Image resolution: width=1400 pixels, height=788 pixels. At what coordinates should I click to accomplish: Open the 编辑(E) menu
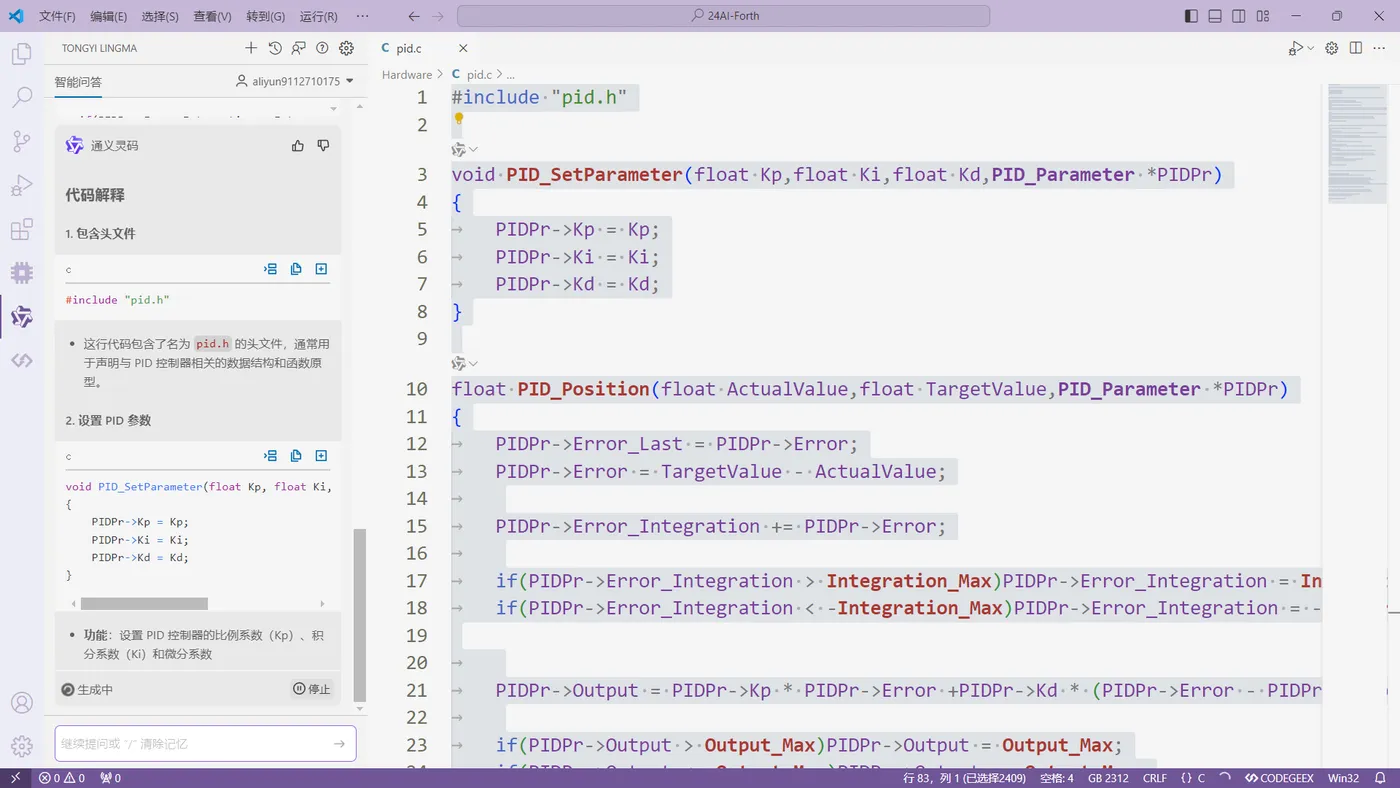pos(108,16)
